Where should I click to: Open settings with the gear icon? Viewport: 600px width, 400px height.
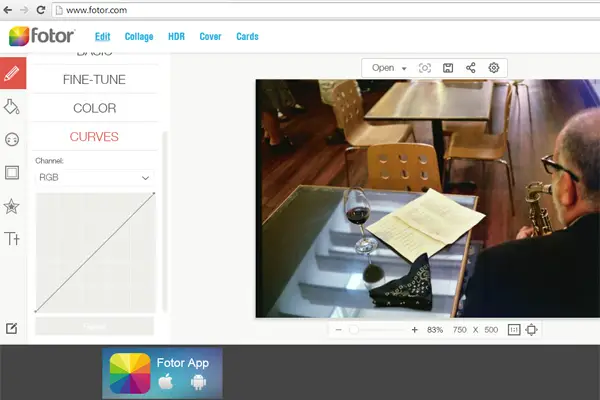tap(494, 68)
